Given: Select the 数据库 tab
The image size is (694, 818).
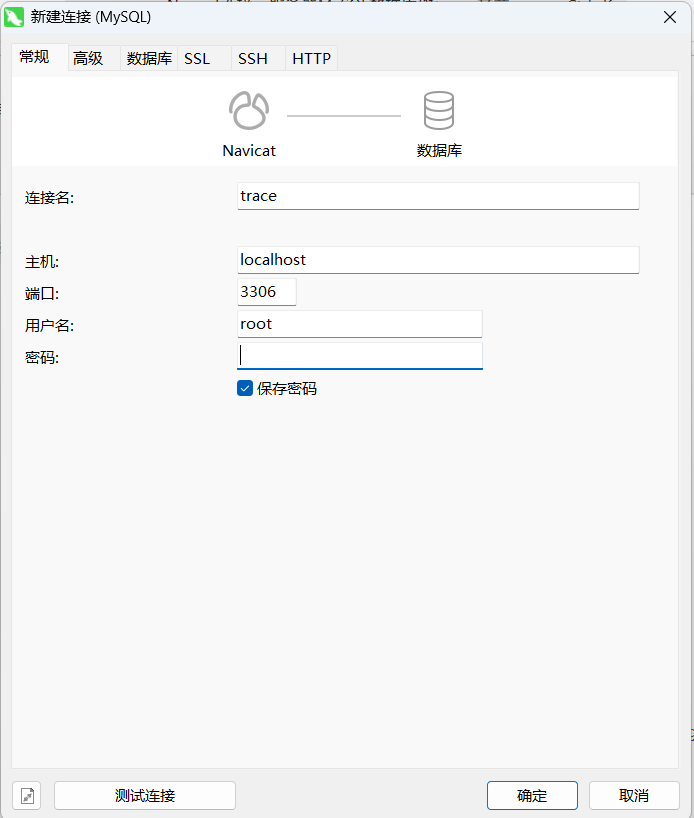Looking at the screenshot, I should click(x=149, y=59).
